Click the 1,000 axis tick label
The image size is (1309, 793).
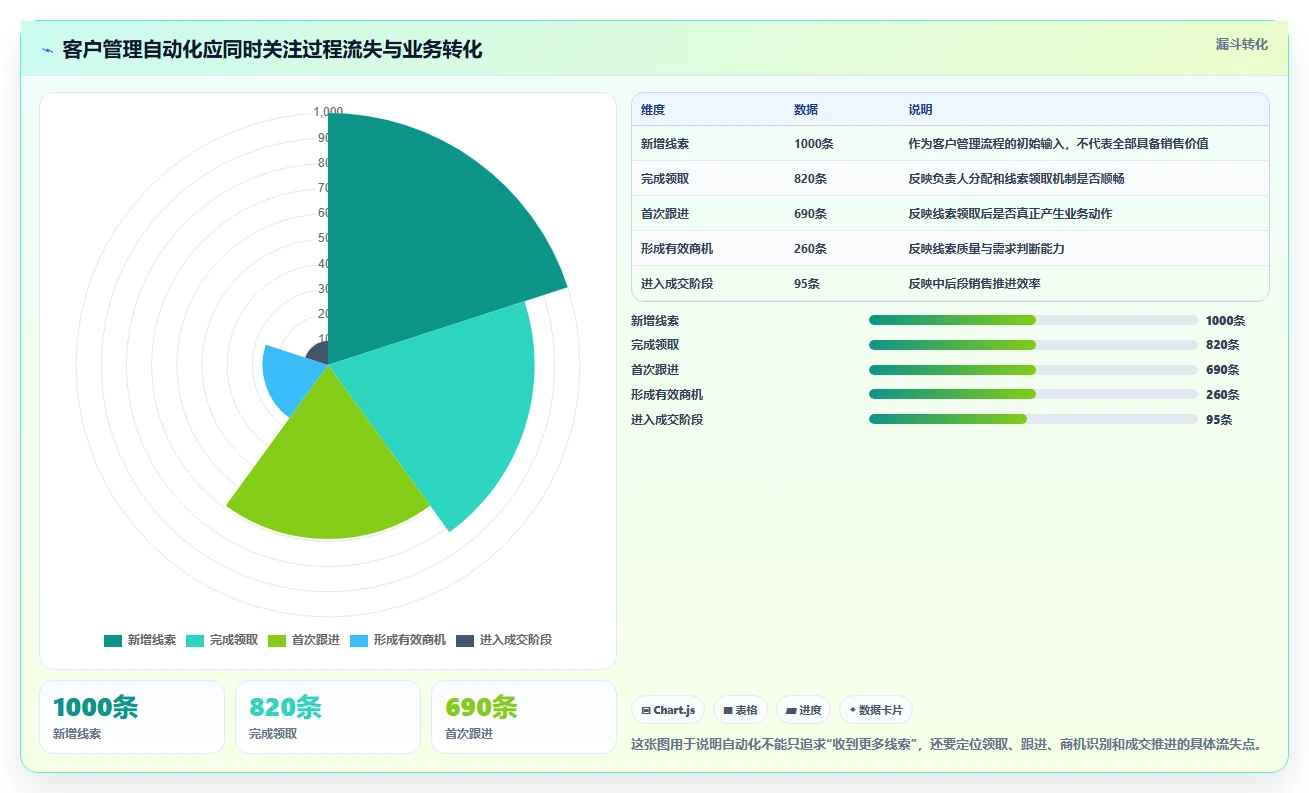click(328, 111)
